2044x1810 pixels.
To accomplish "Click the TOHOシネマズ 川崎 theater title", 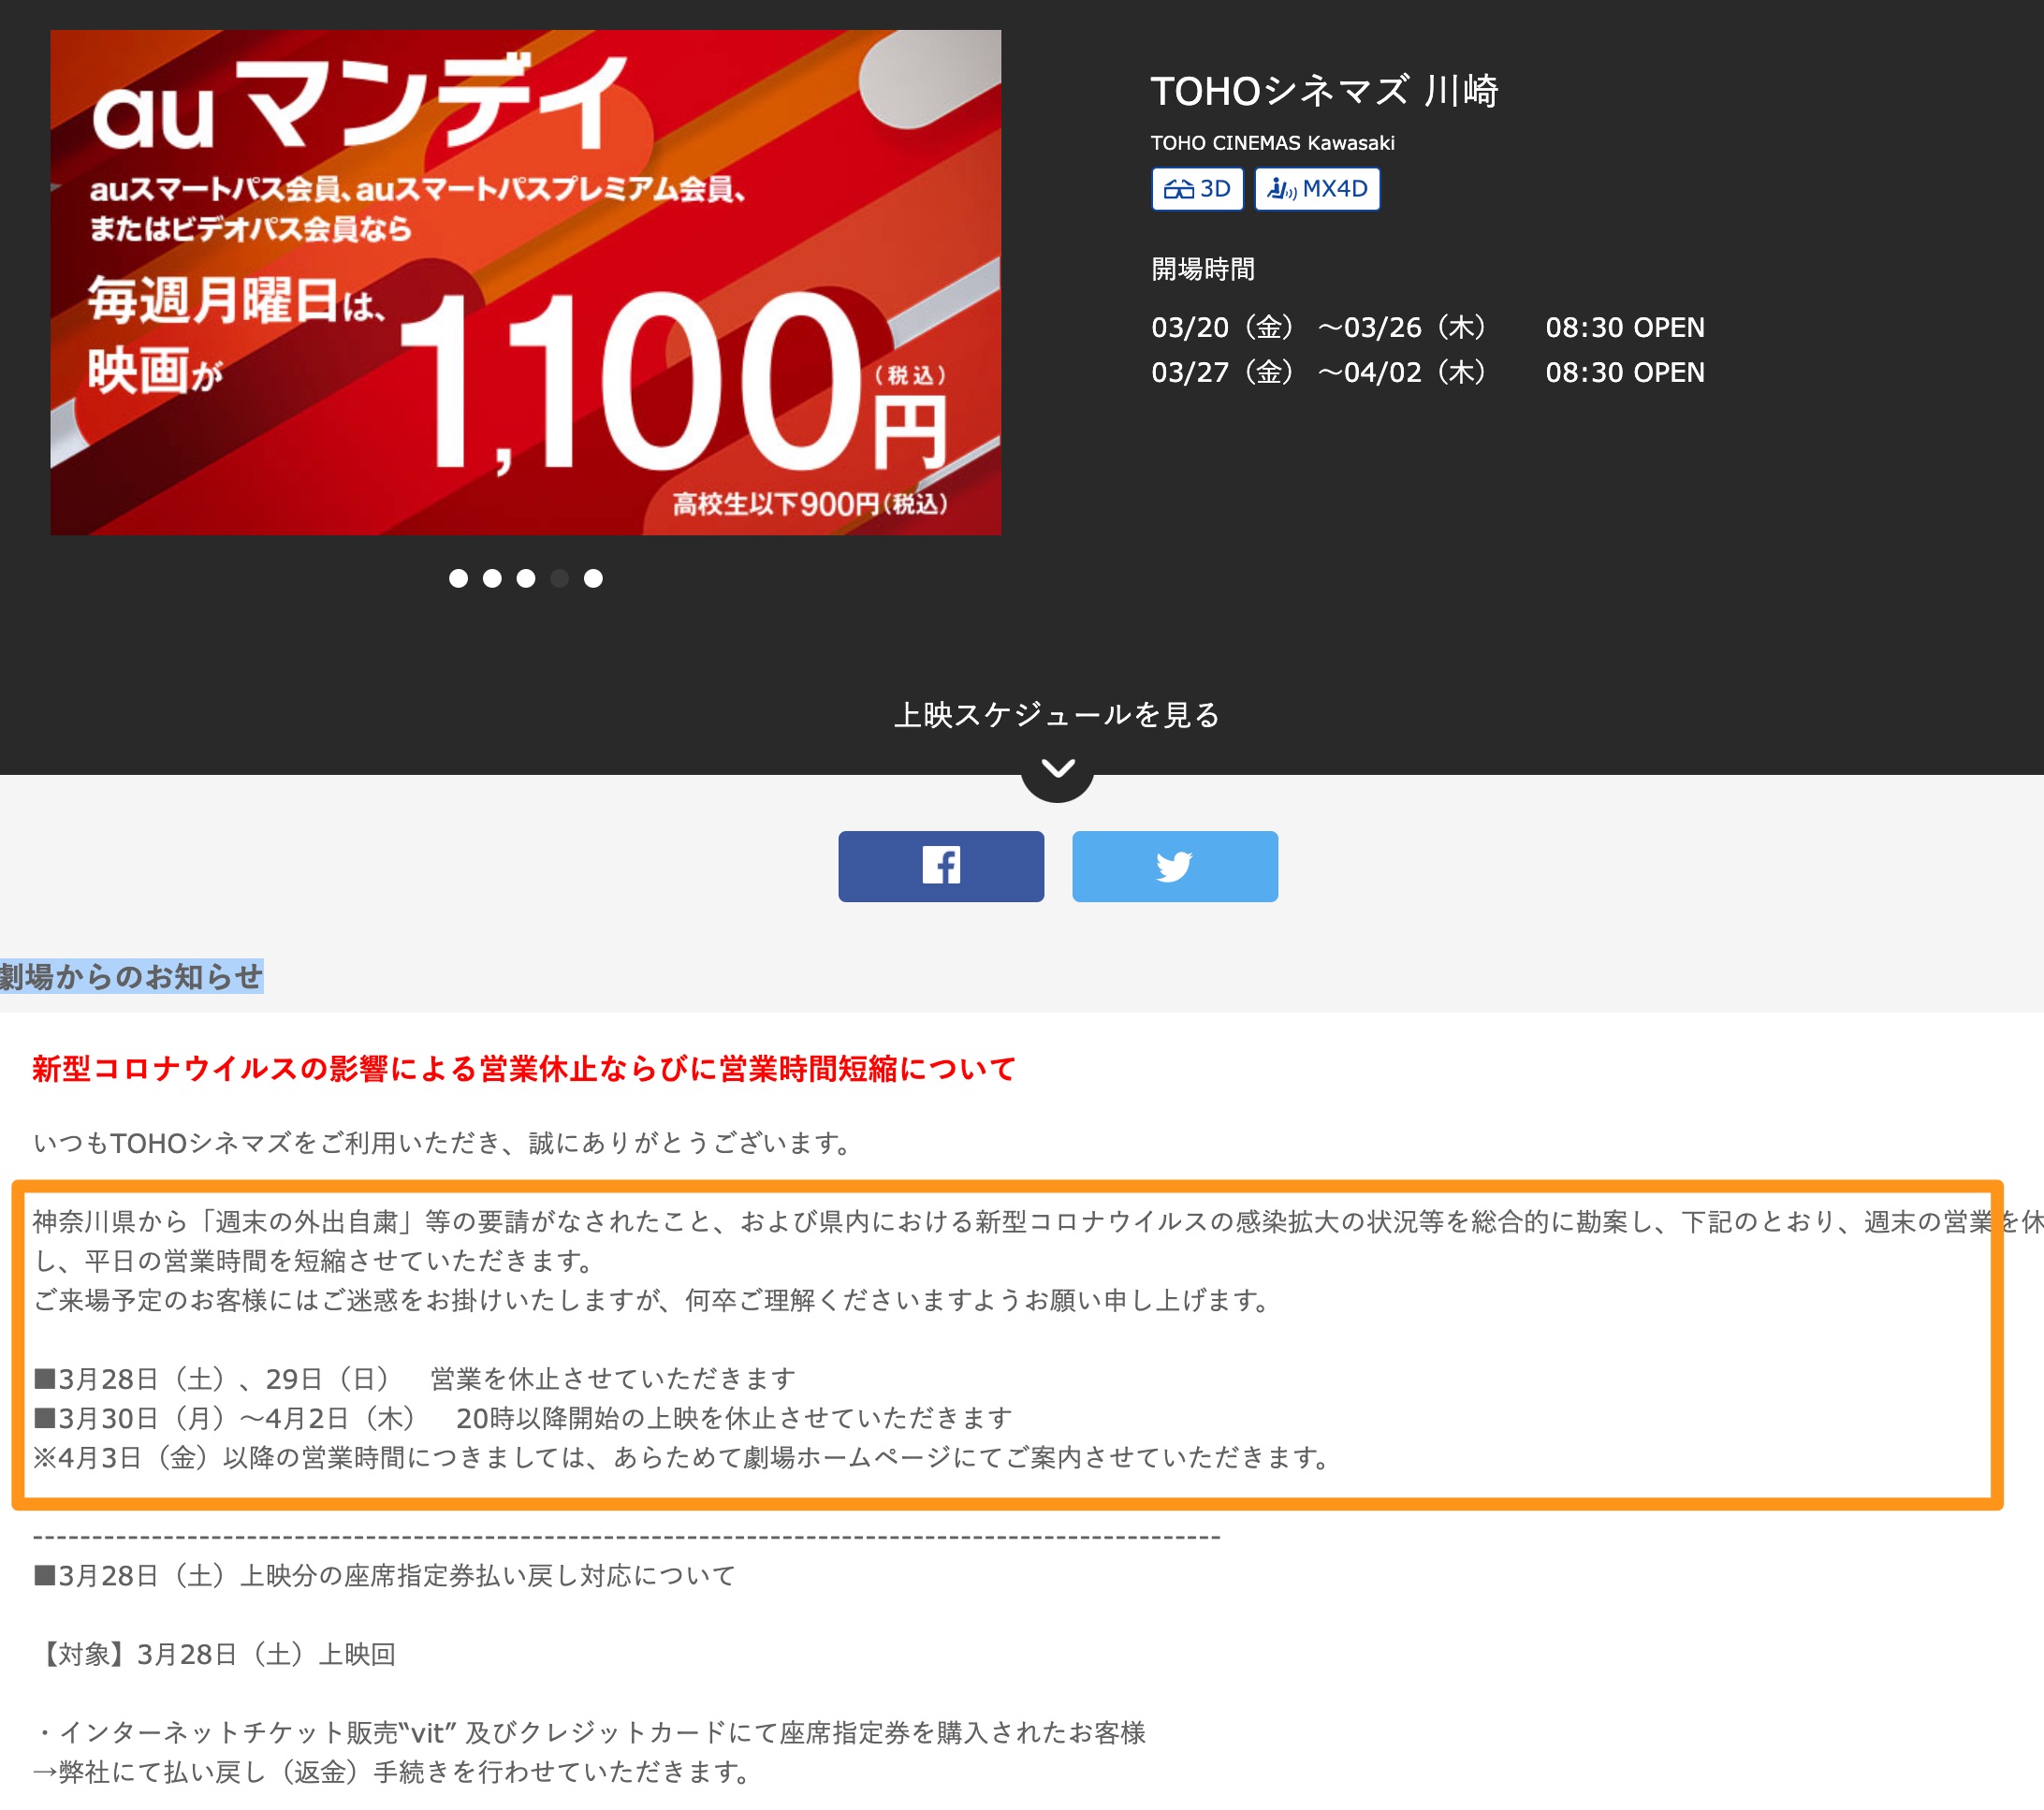I will coord(1324,91).
